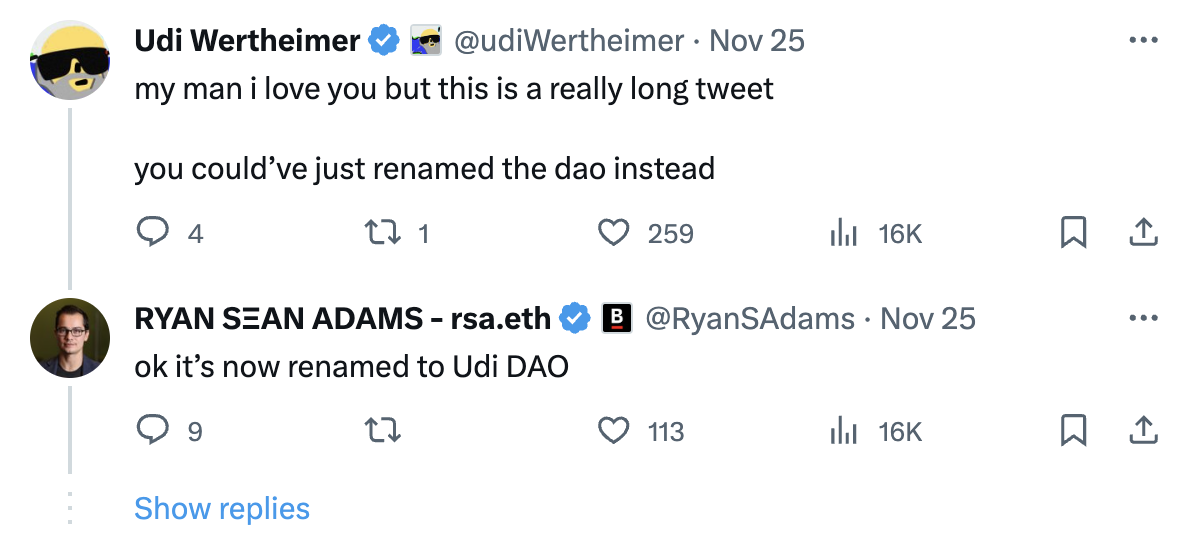Expand thread with Show replies

[x=222, y=508]
